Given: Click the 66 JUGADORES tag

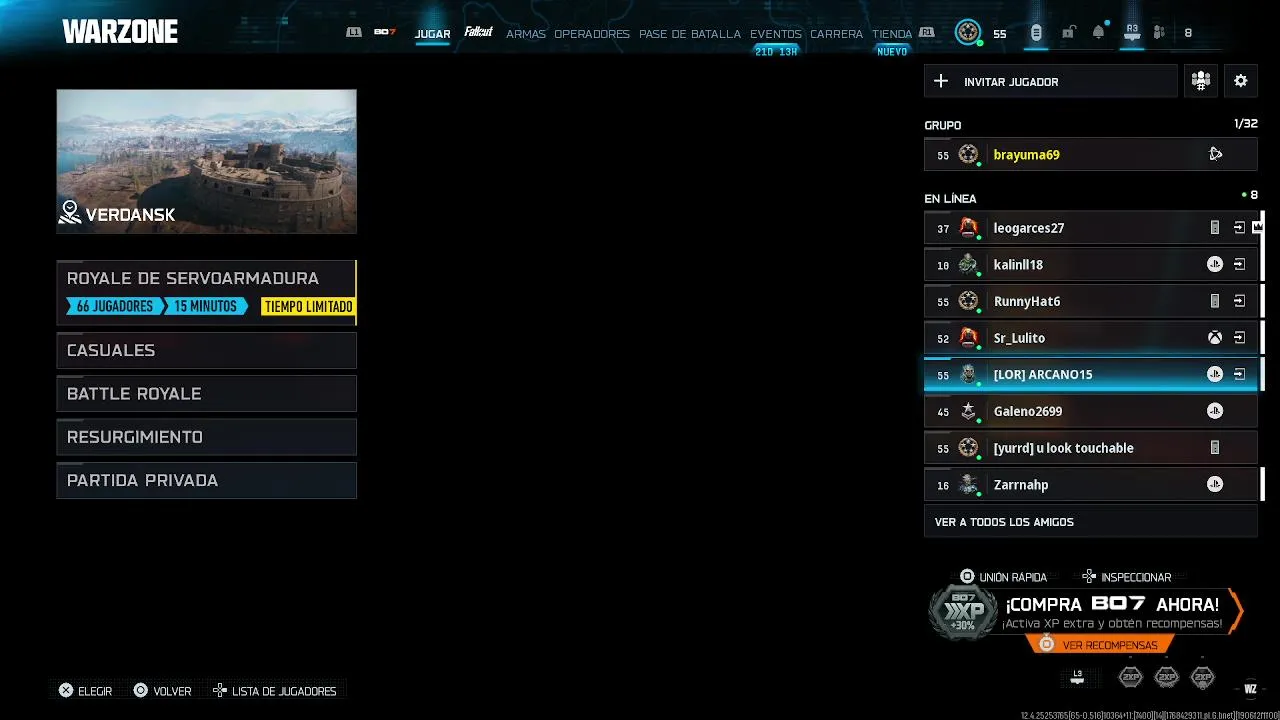Looking at the screenshot, I should [x=115, y=307].
